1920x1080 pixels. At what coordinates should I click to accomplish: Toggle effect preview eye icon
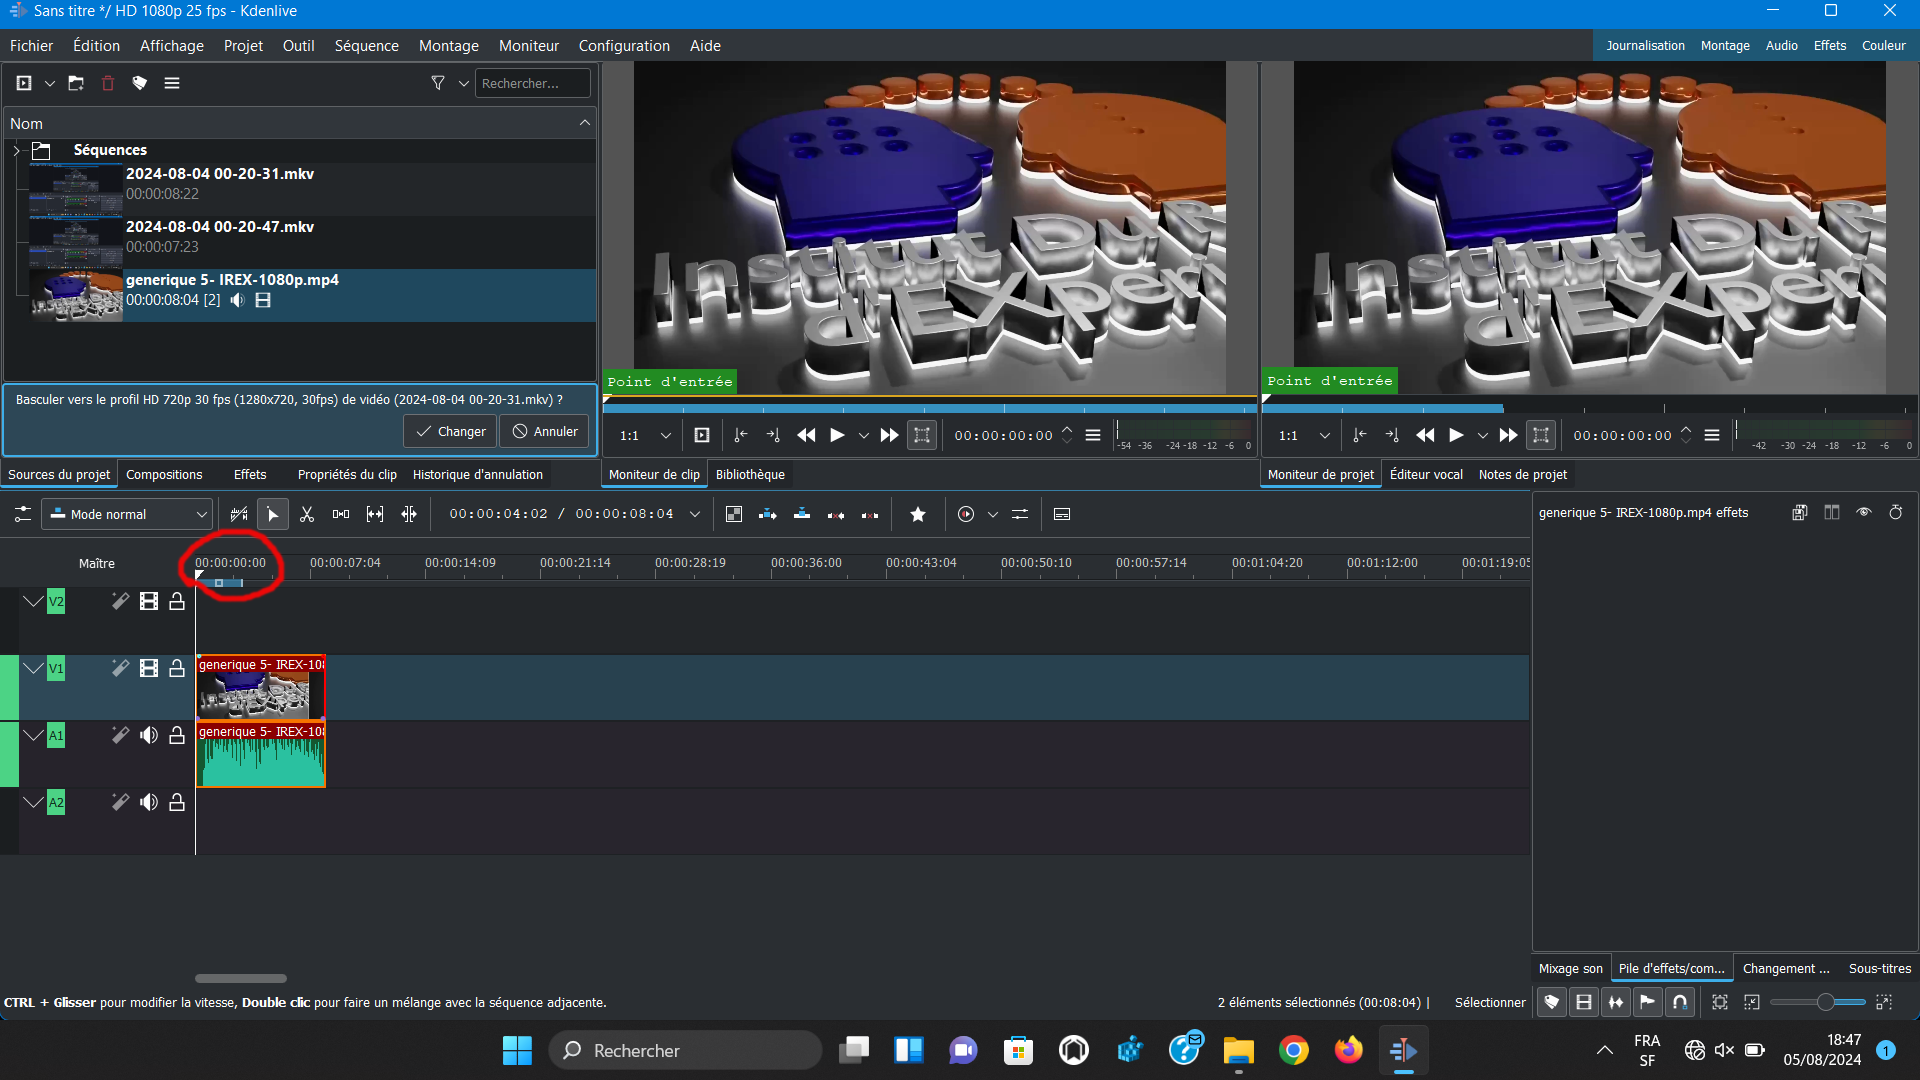1864,512
